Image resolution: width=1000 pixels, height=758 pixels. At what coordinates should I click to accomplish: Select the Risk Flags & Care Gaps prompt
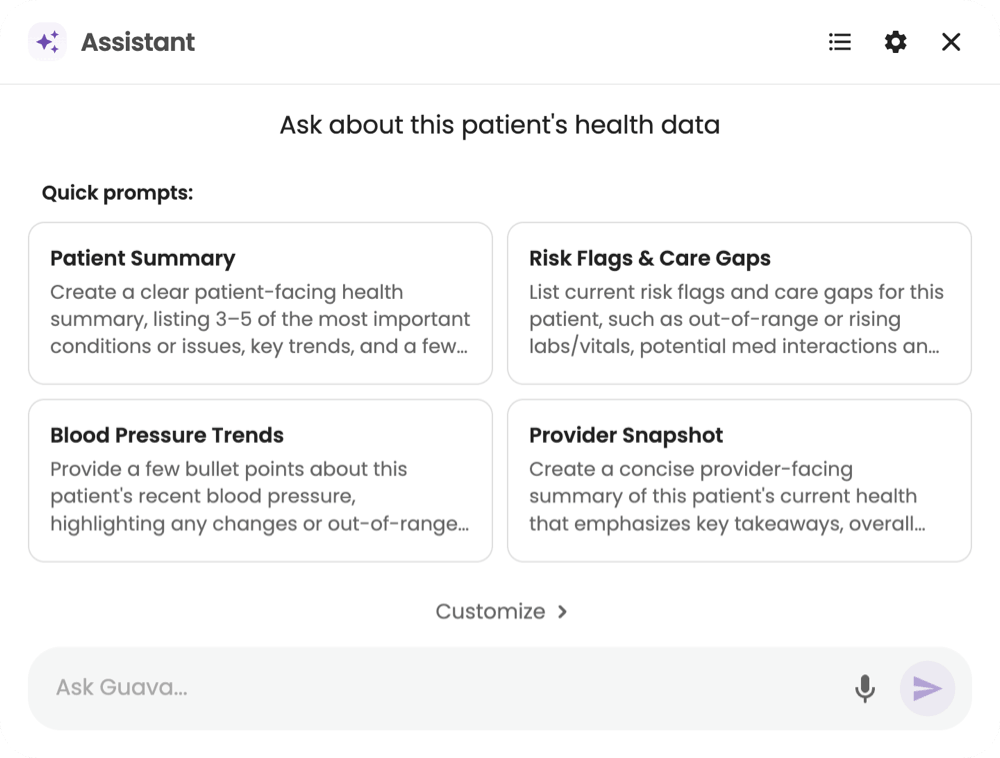pyautogui.click(x=739, y=303)
